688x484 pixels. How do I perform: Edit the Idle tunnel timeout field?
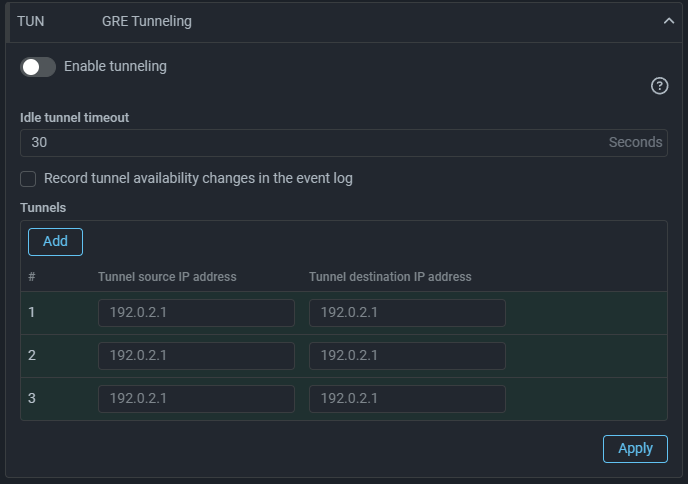[x=344, y=143]
